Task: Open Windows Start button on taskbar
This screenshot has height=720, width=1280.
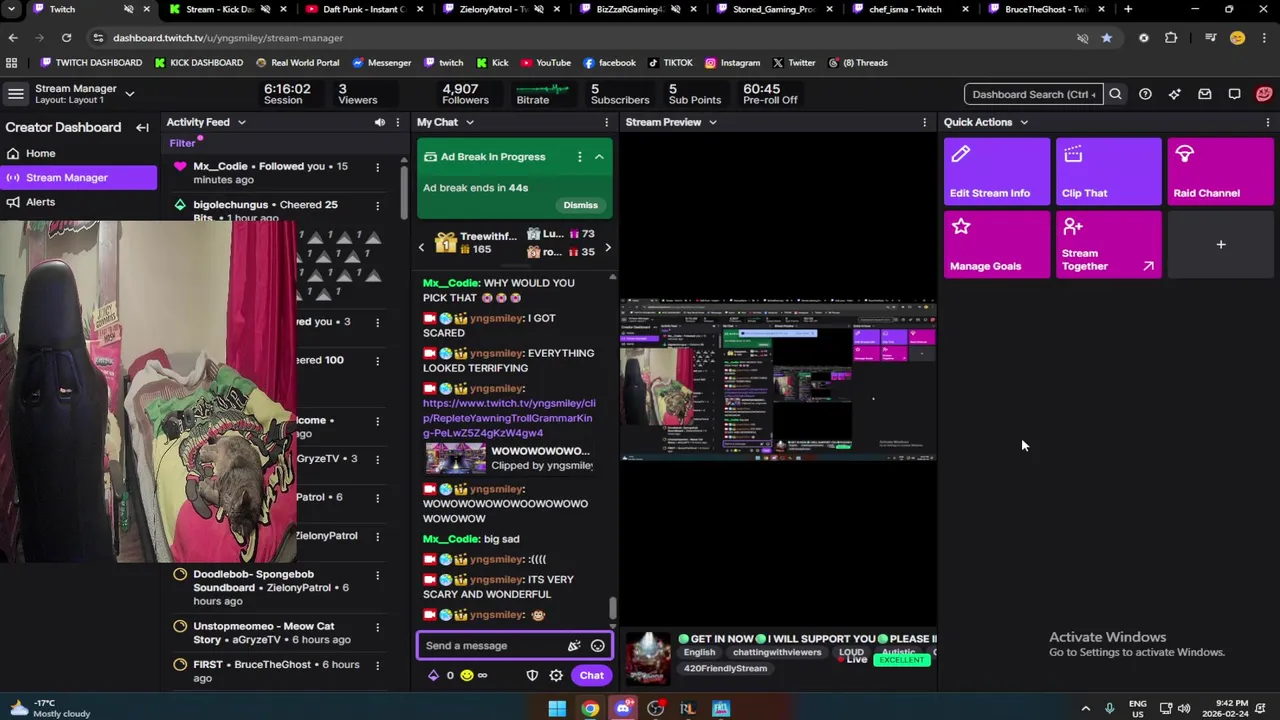Action: point(557,709)
